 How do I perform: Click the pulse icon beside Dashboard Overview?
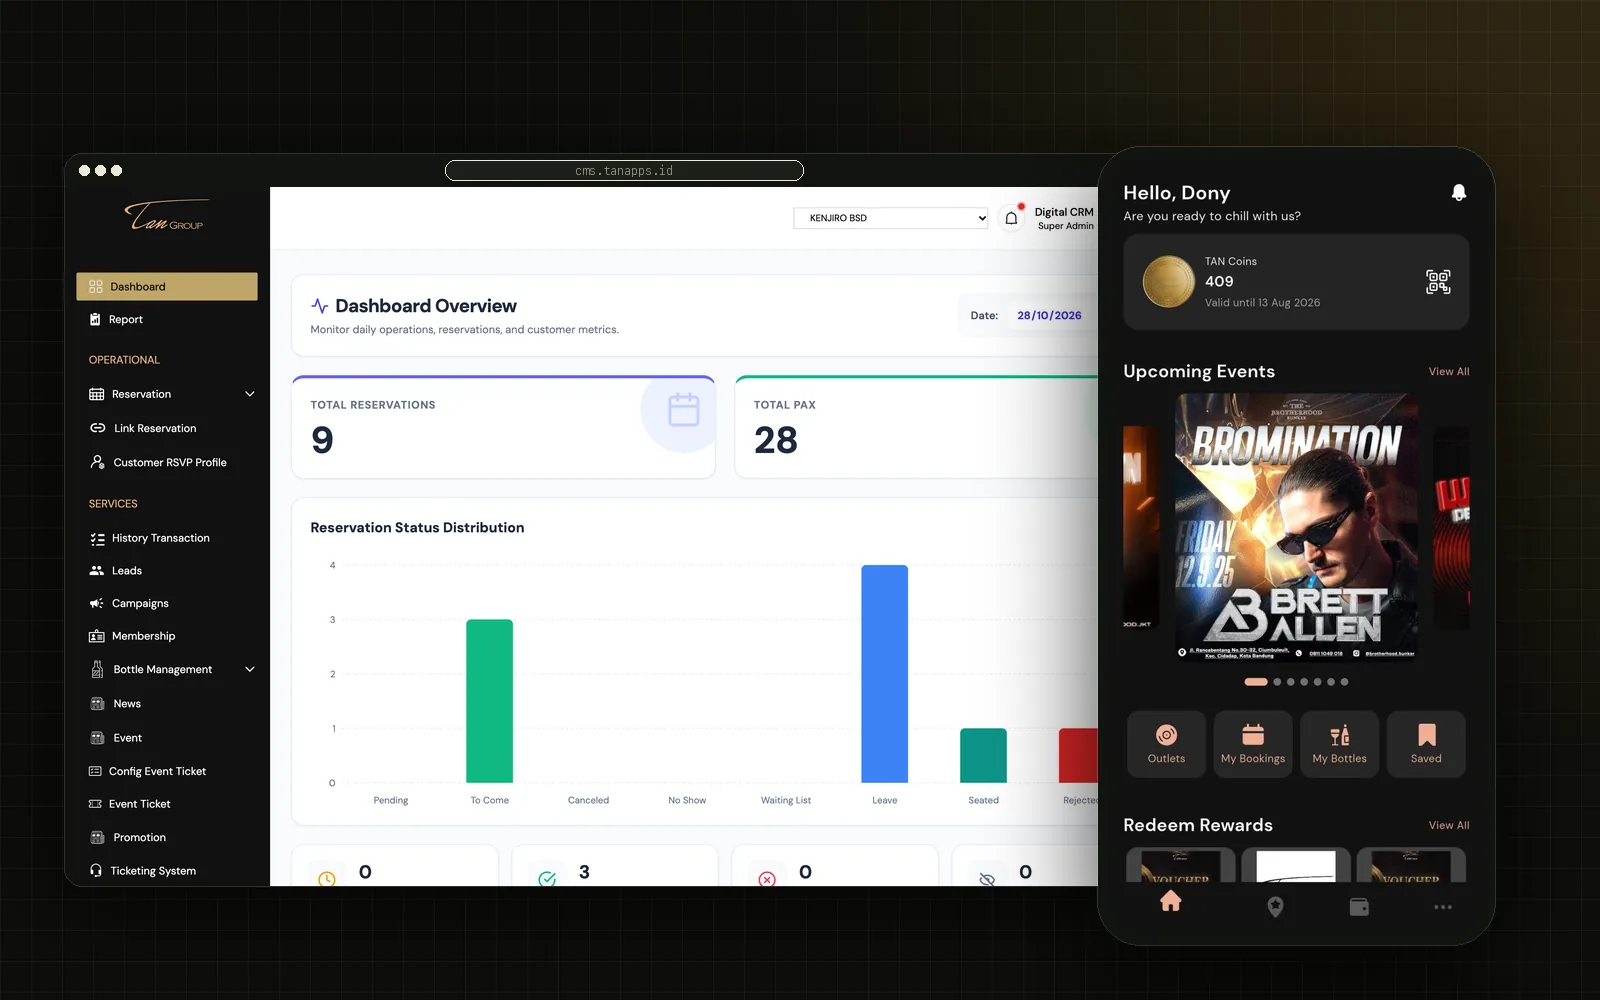click(x=320, y=306)
